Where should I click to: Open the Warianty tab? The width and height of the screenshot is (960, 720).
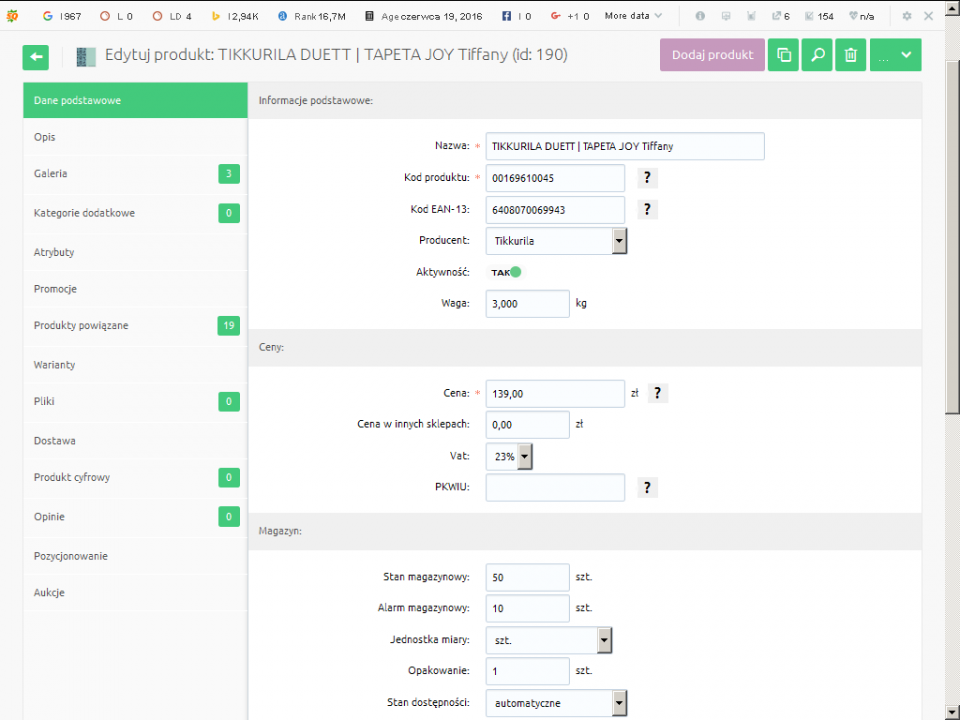[135, 365]
